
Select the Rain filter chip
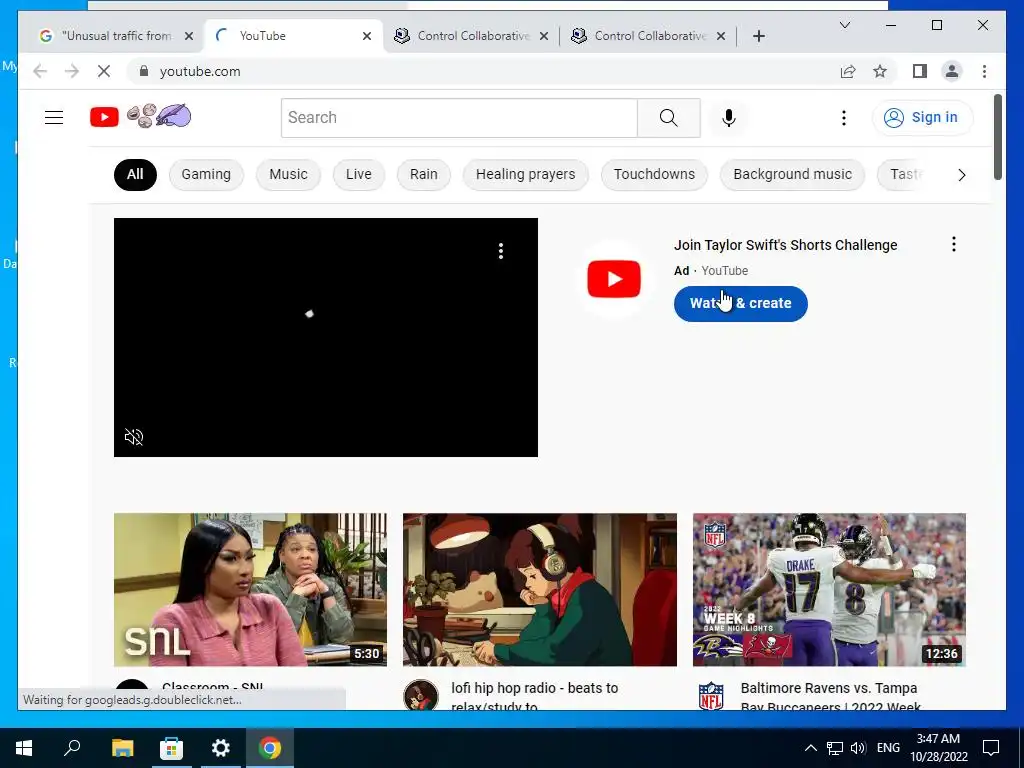coord(424,174)
